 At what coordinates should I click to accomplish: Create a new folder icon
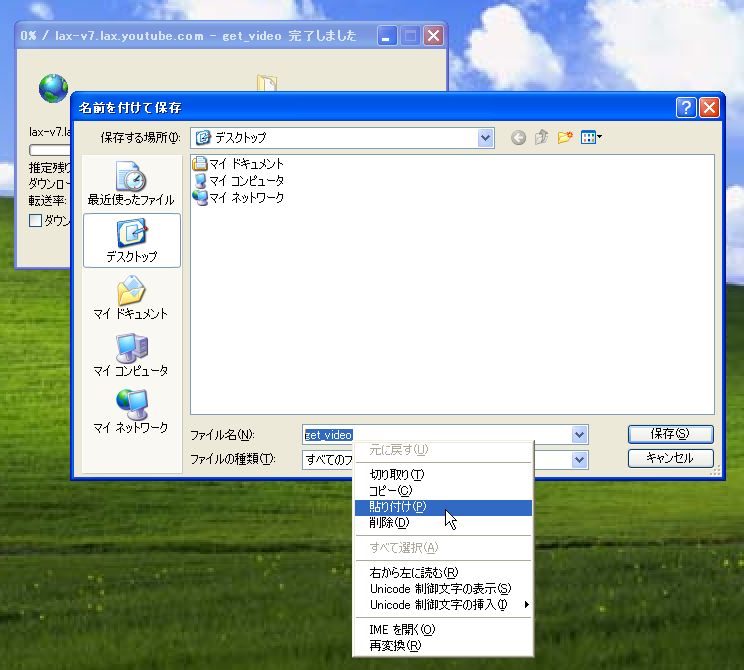[565, 138]
